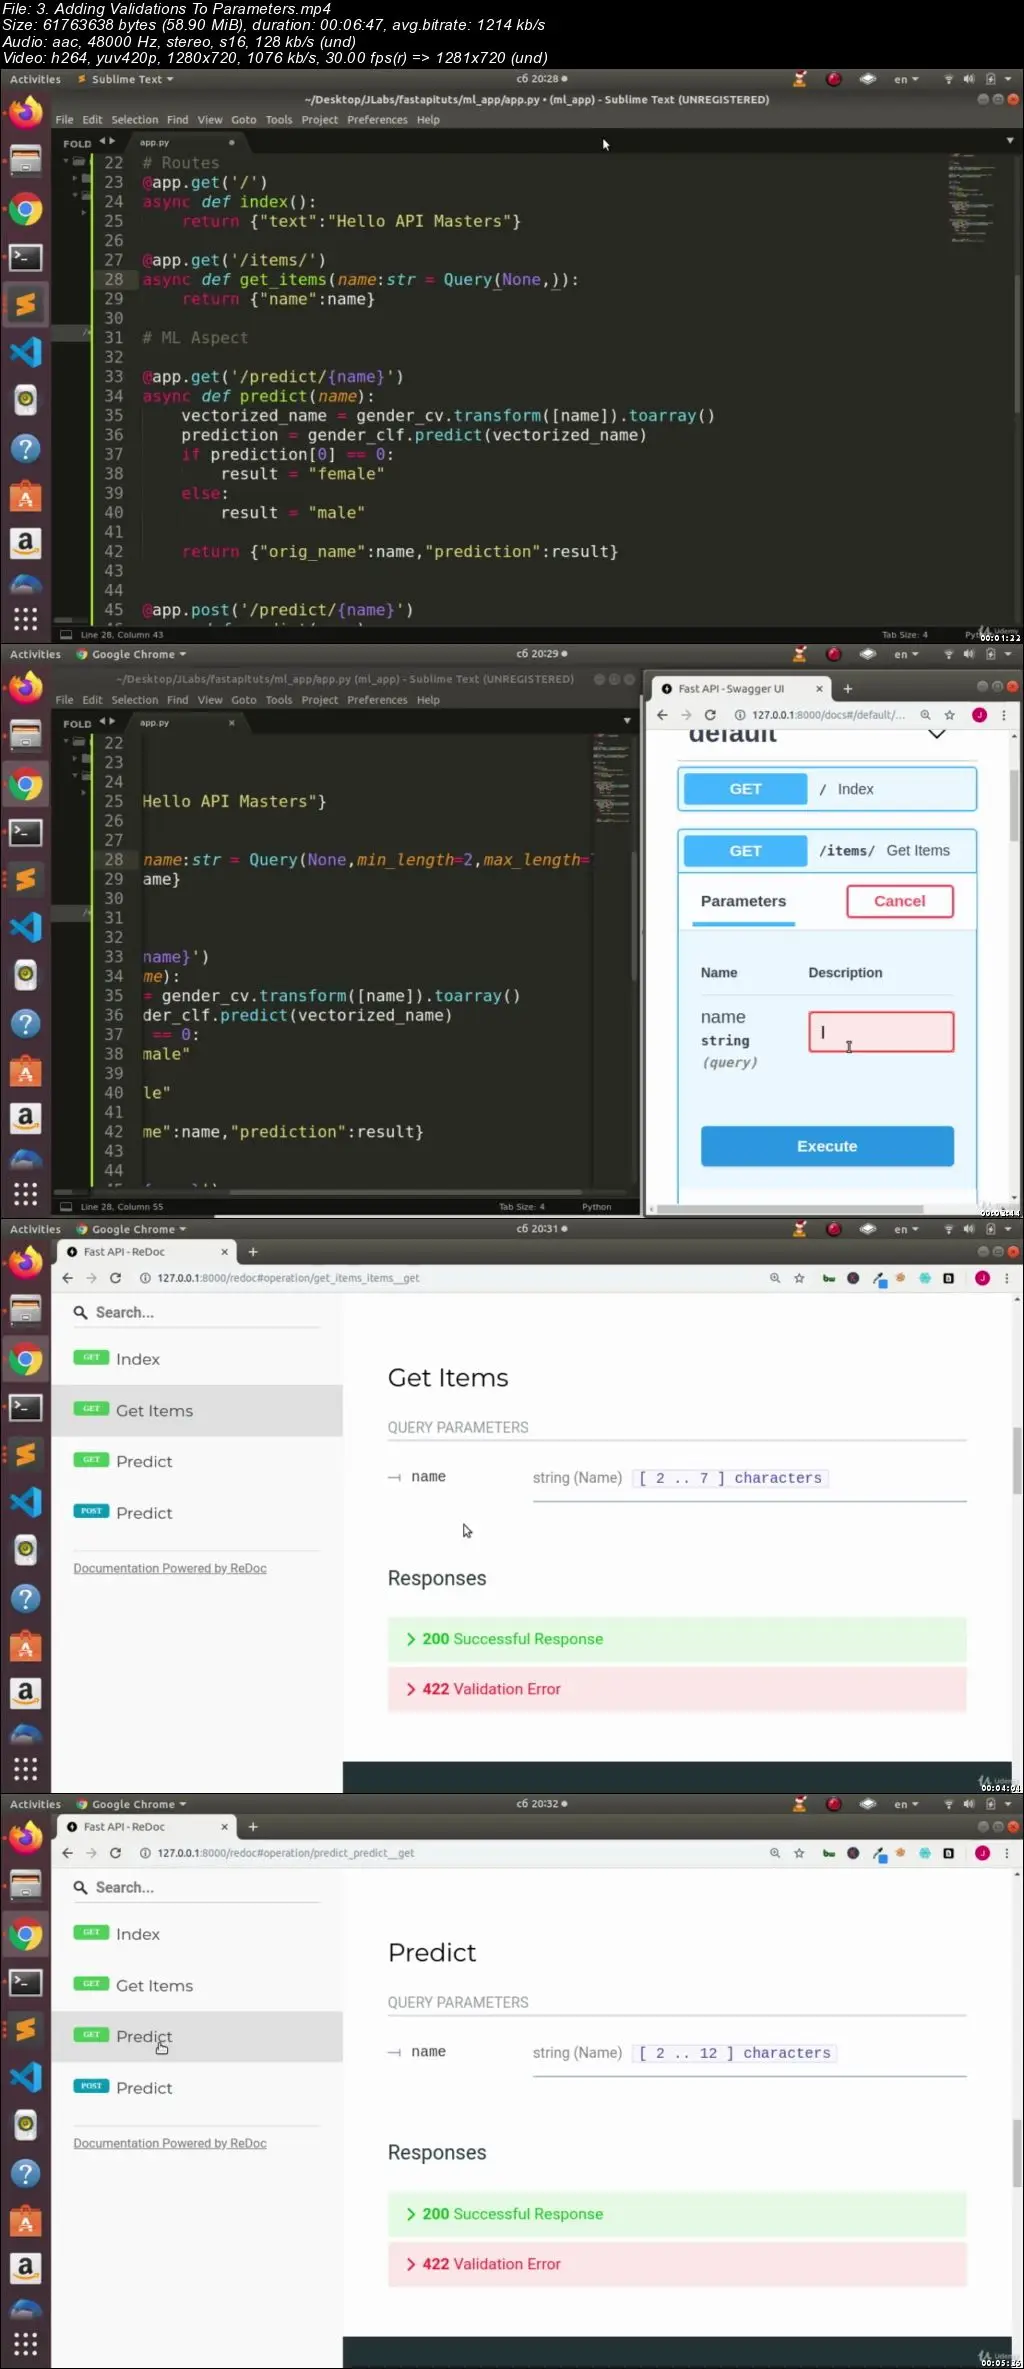Expand the 200 Successful Response on Predict page
This screenshot has height=2369, width=1024.
(x=677, y=2214)
